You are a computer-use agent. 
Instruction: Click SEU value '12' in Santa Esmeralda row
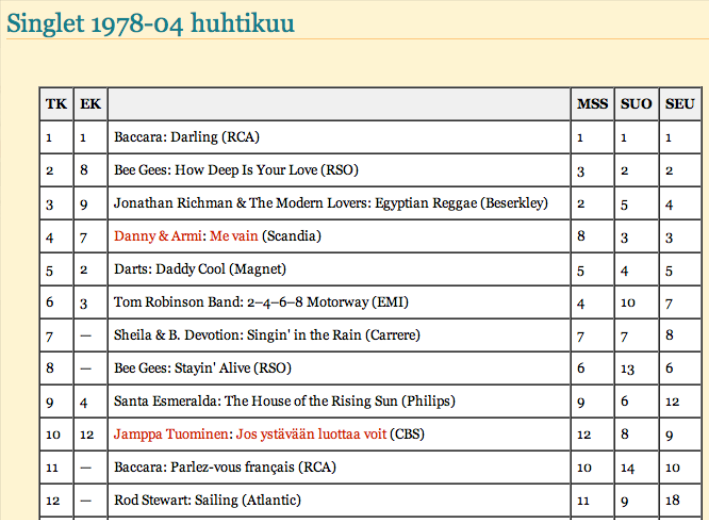(672, 402)
